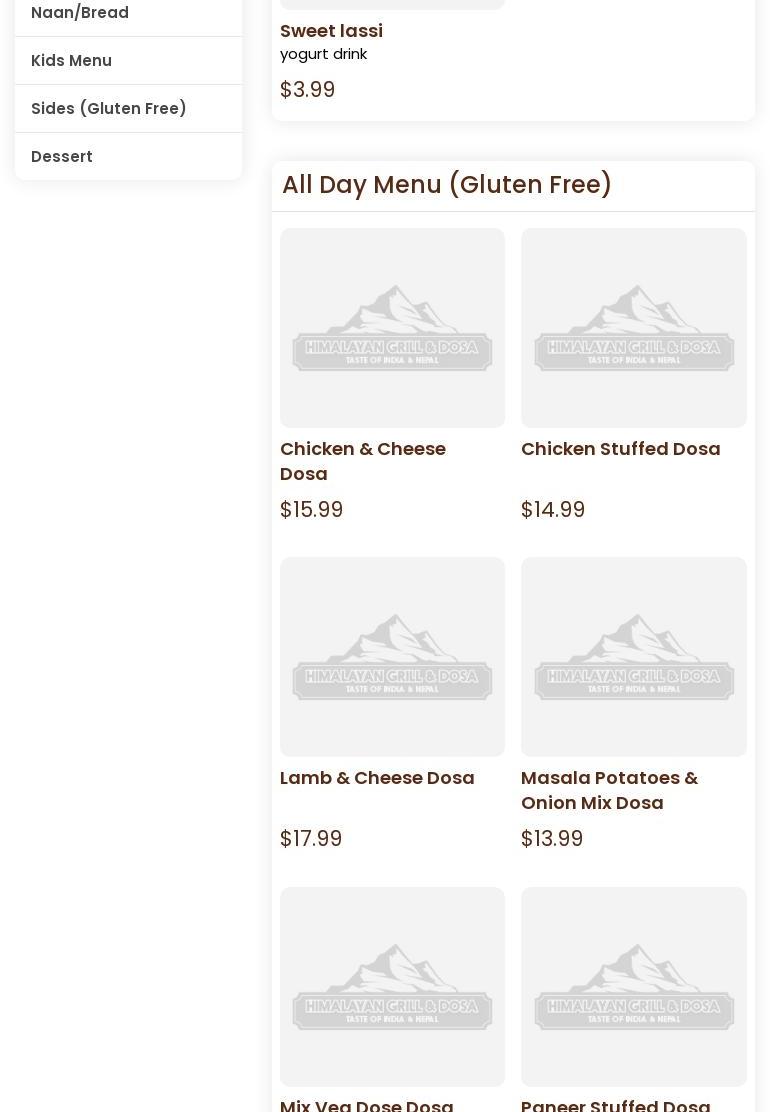Open the Sweet lassi item
This screenshot has height=1112, width=770.
pyautogui.click(x=331, y=31)
